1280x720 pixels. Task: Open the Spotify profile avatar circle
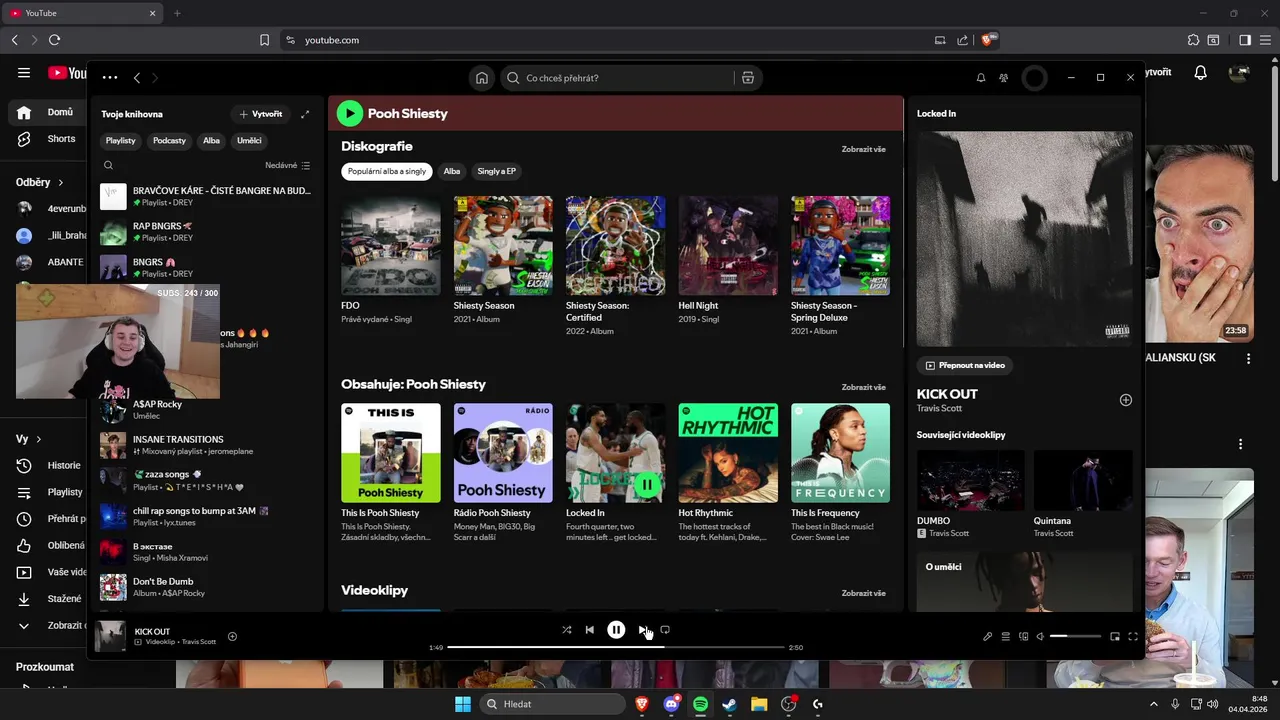pos(1034,78)
